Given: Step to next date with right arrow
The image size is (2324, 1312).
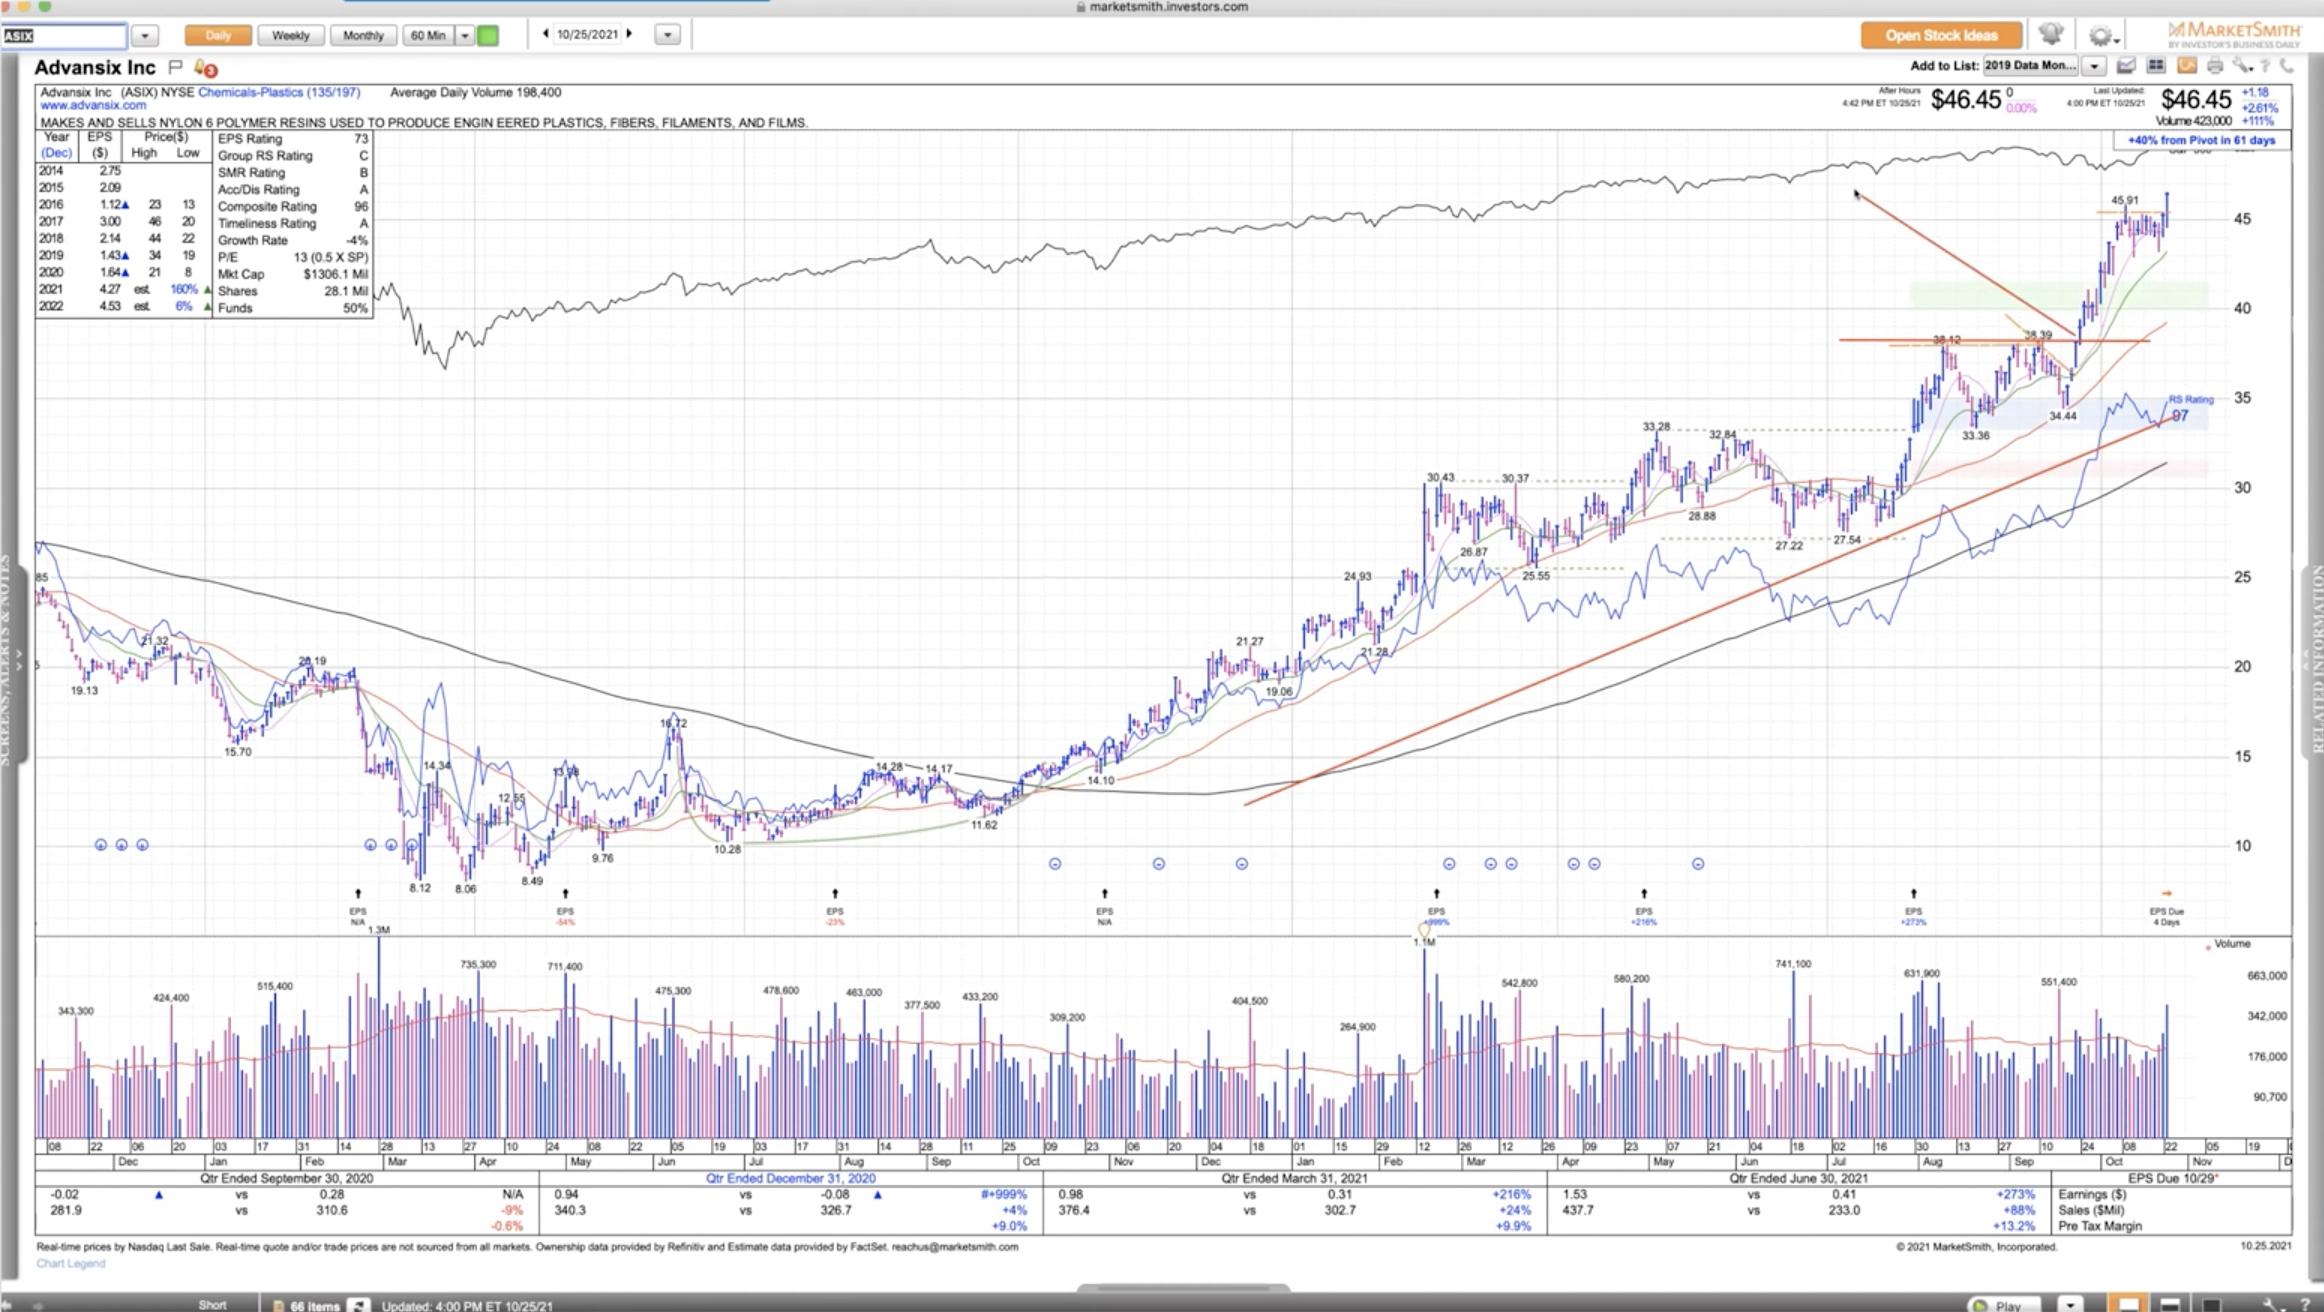Looking at the screenshot, I should click(x=629, y=34).
